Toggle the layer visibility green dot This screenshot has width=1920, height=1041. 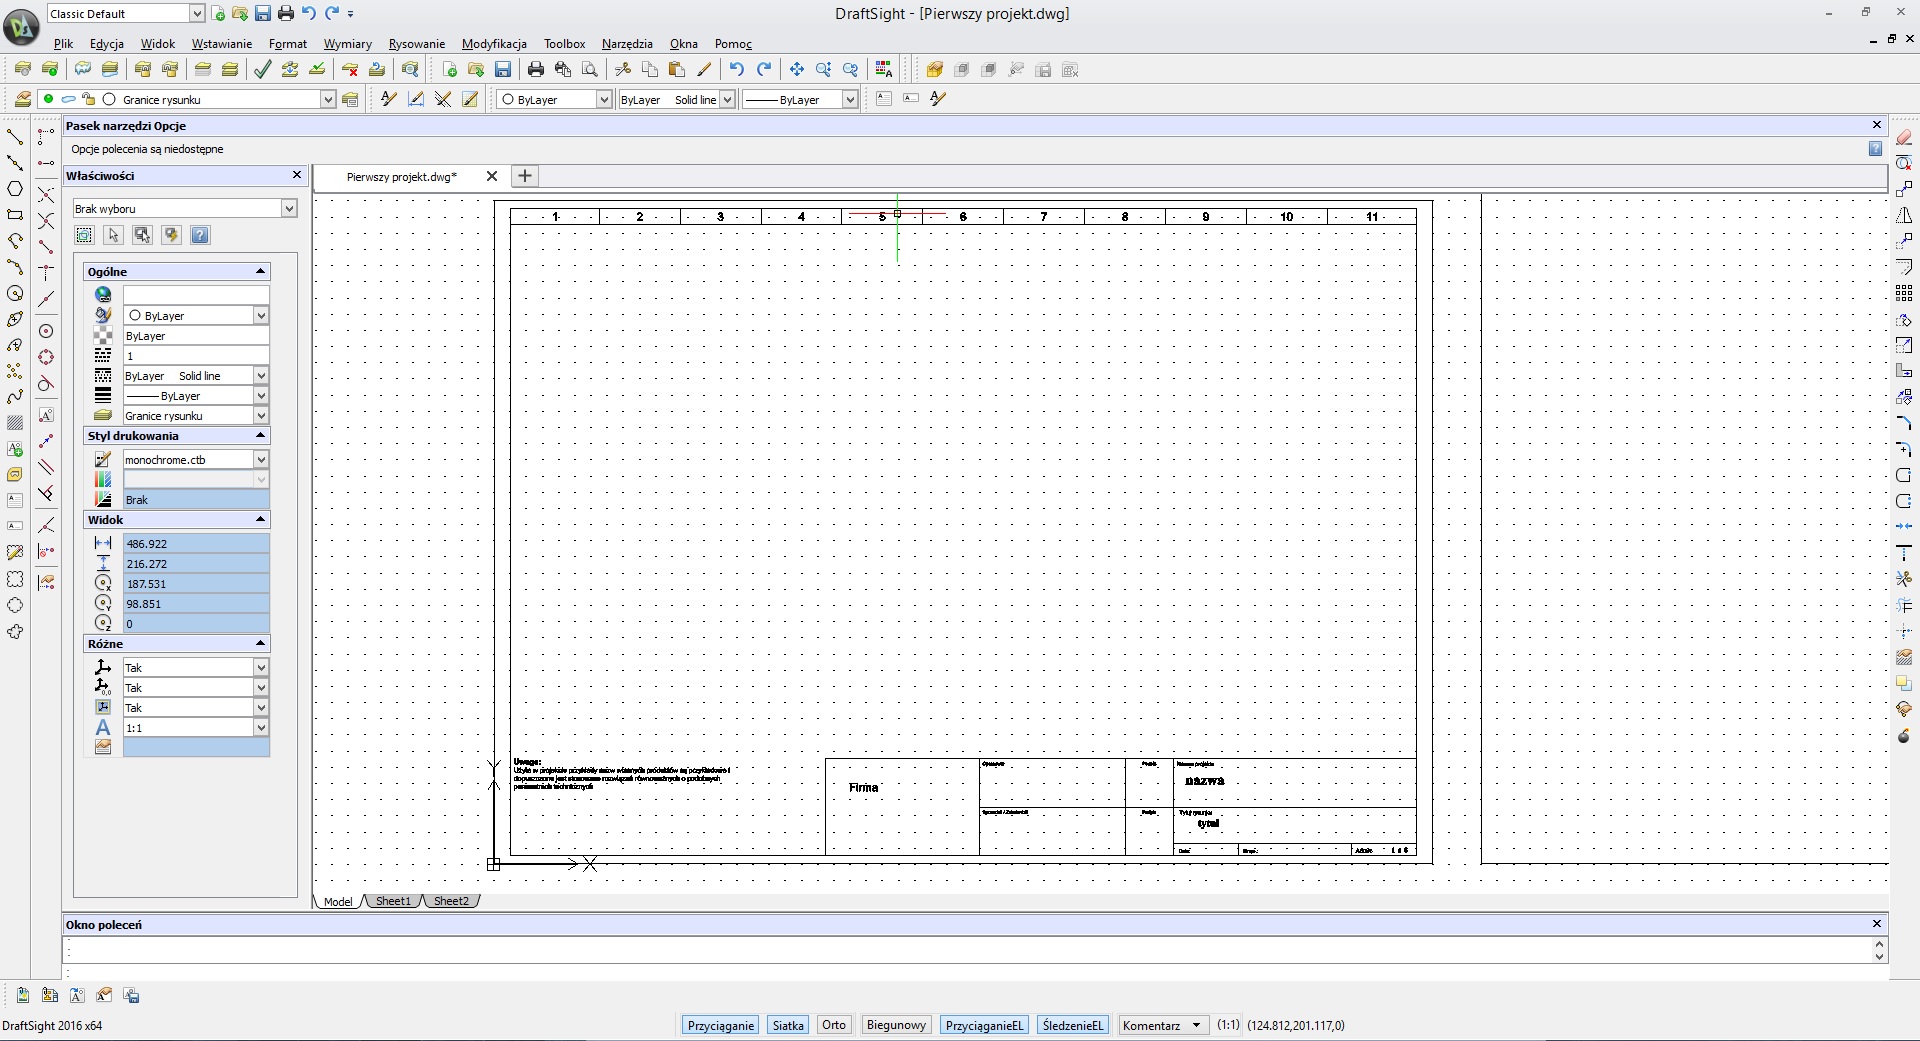[48, 99]
